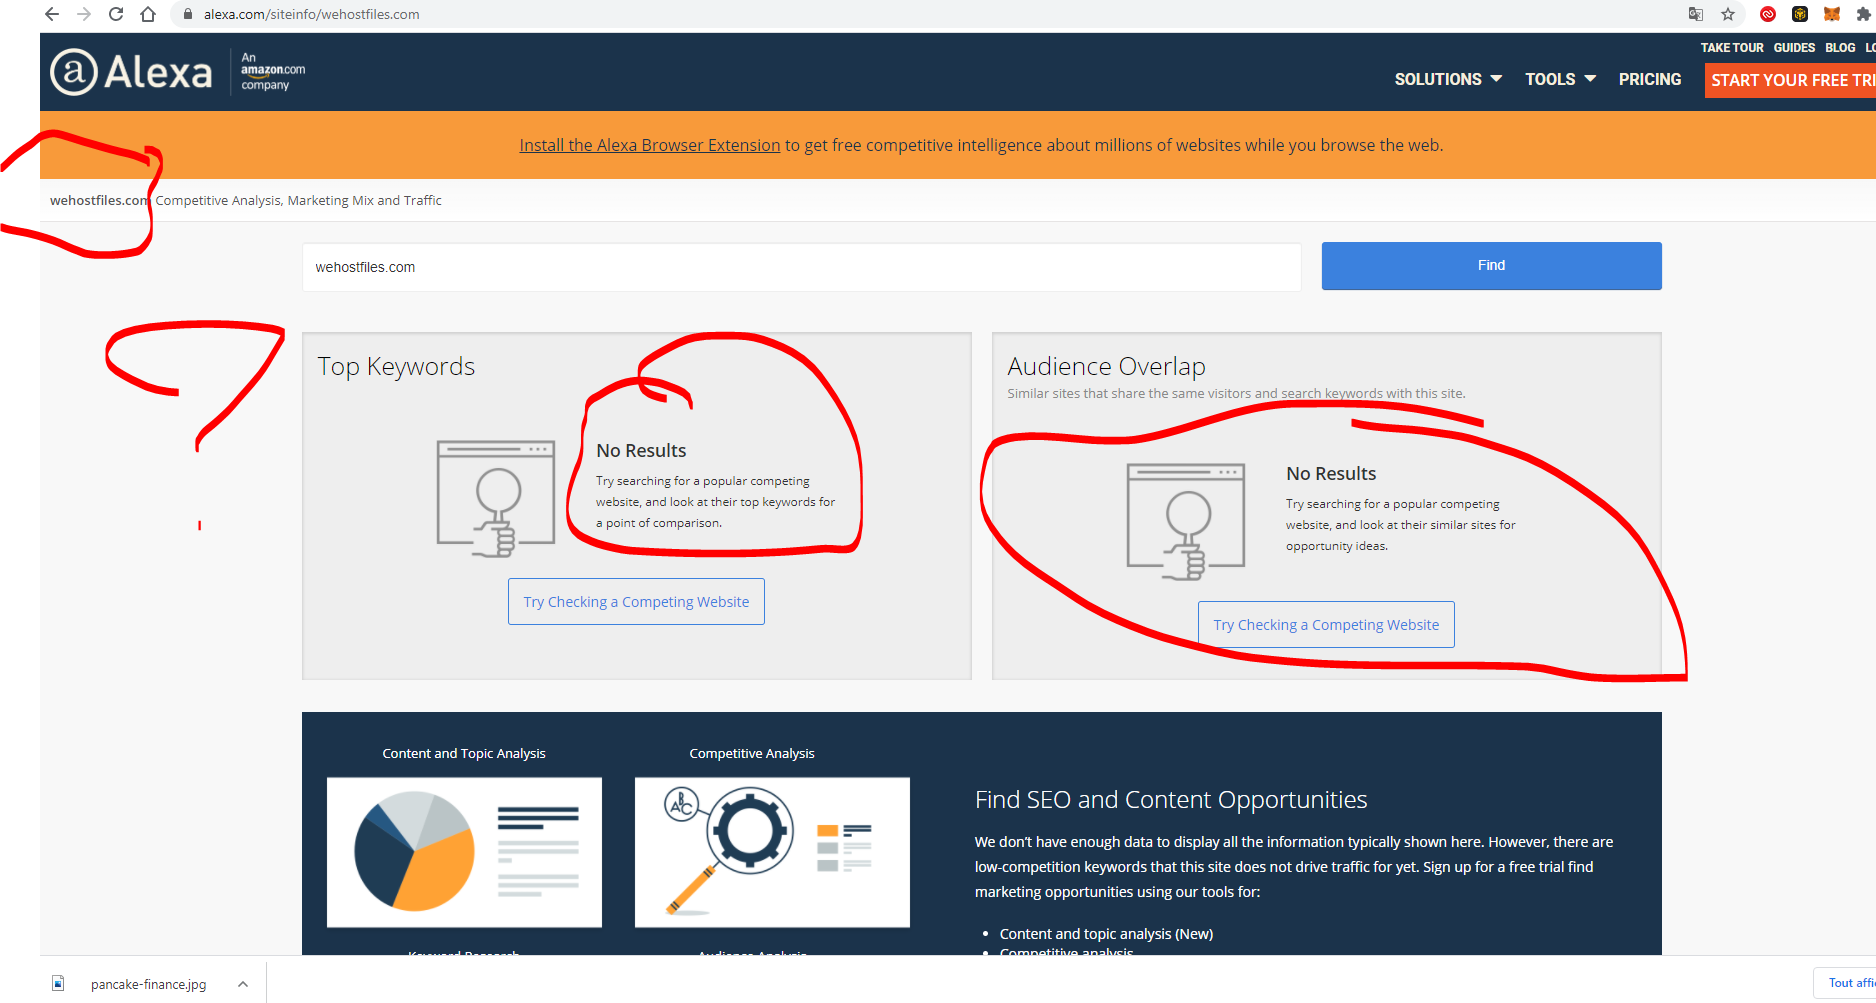The width and height of the screenshot is (1876, 1003).
Task: Open the red circular extension icon
Action: (1768, 14)
